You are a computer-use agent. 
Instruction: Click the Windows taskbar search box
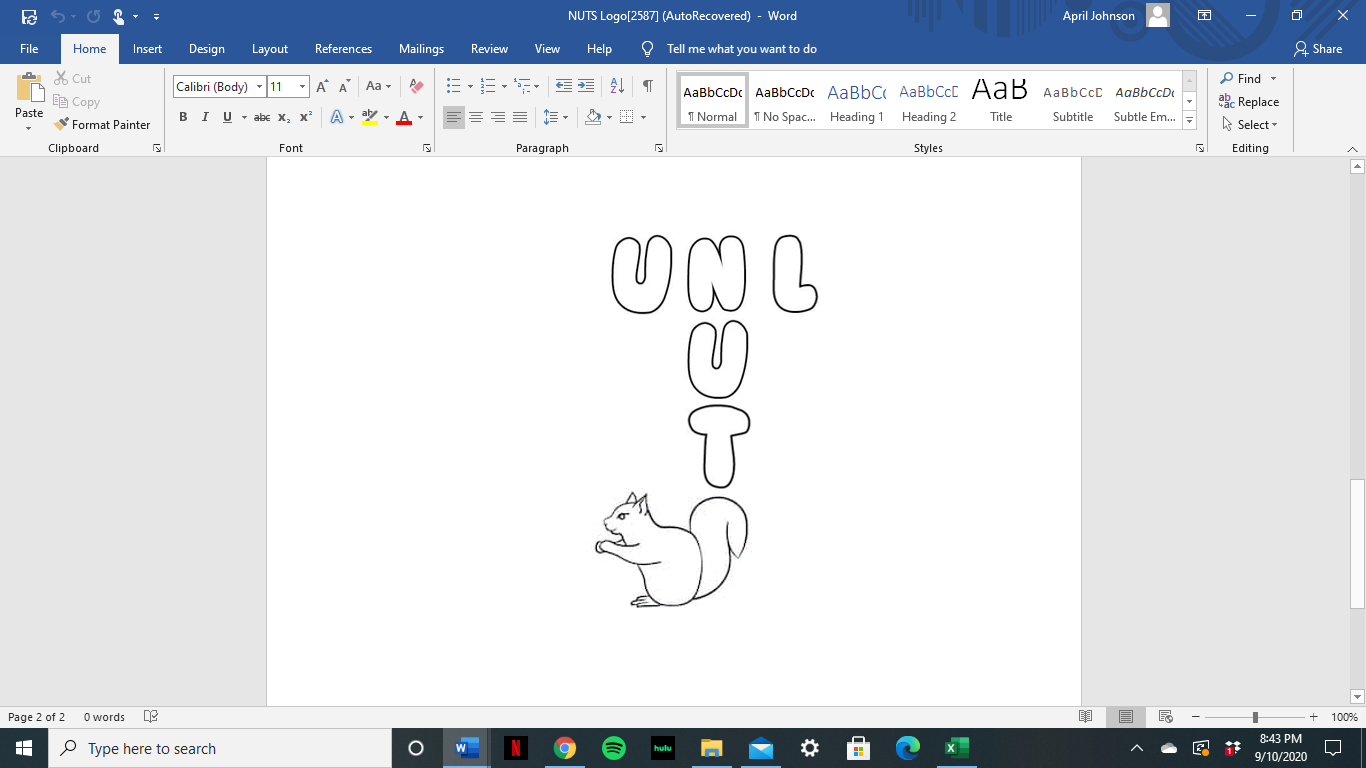pyautogui.click(x=220, y=748)
